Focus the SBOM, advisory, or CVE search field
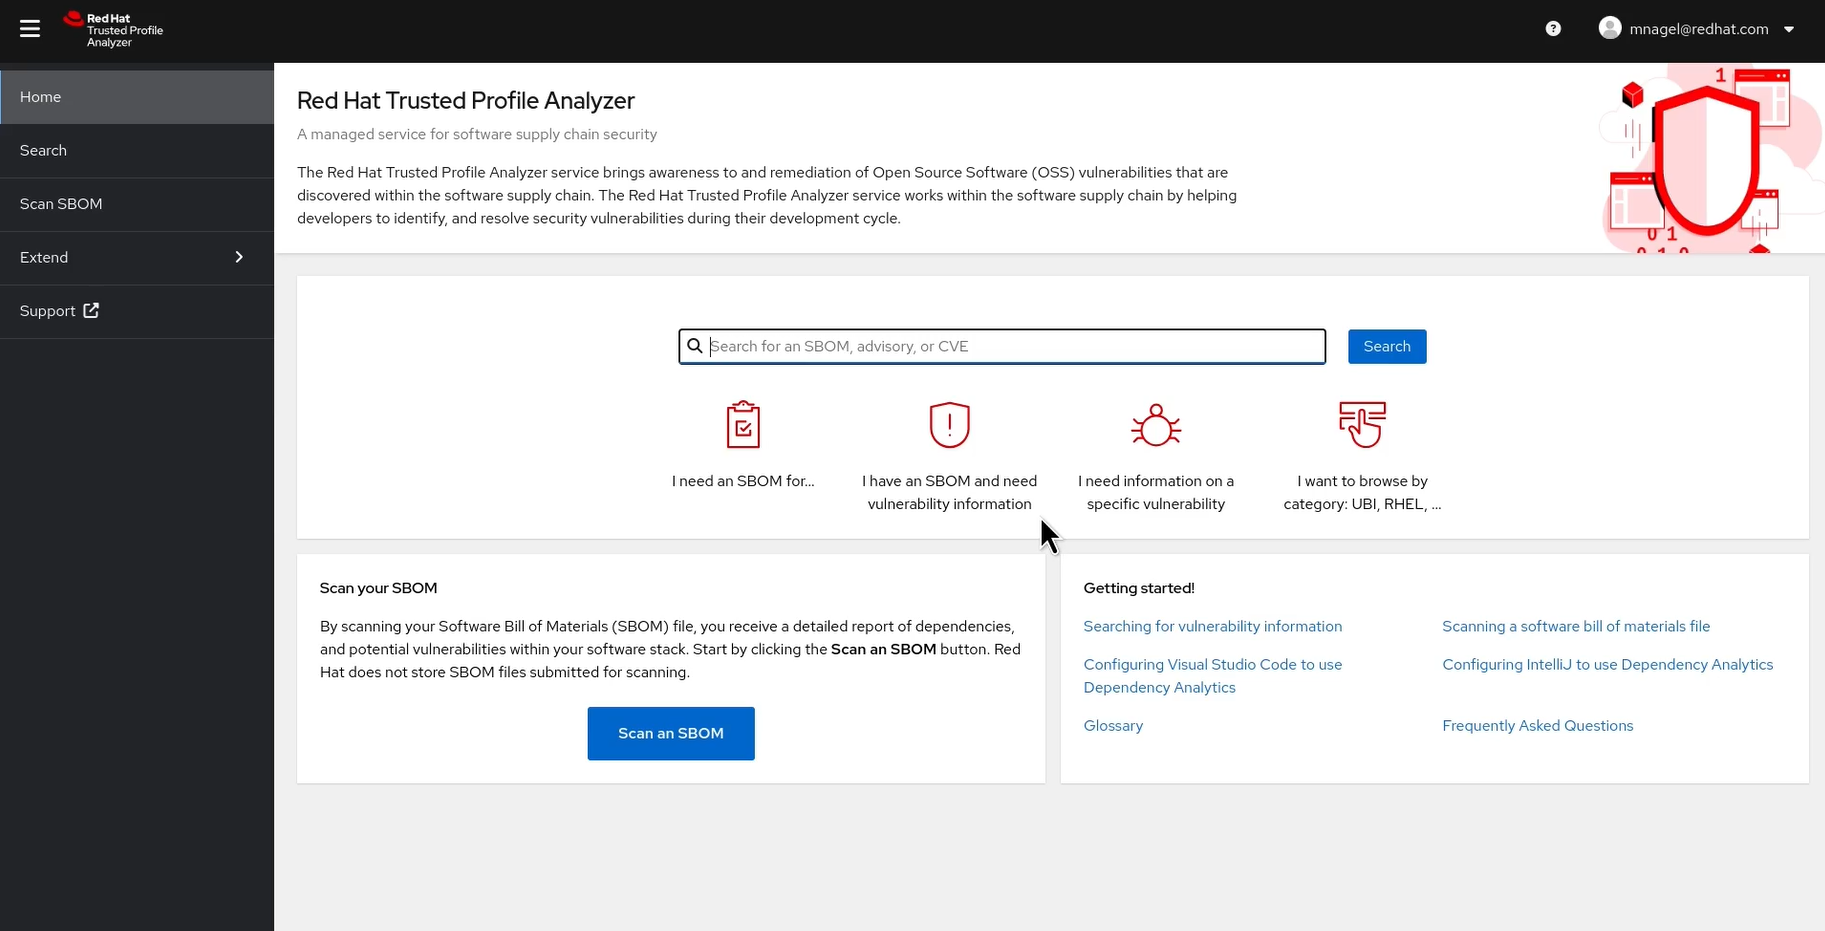The height and width of the screenshot is (931, 1825). pos(1002,346)
